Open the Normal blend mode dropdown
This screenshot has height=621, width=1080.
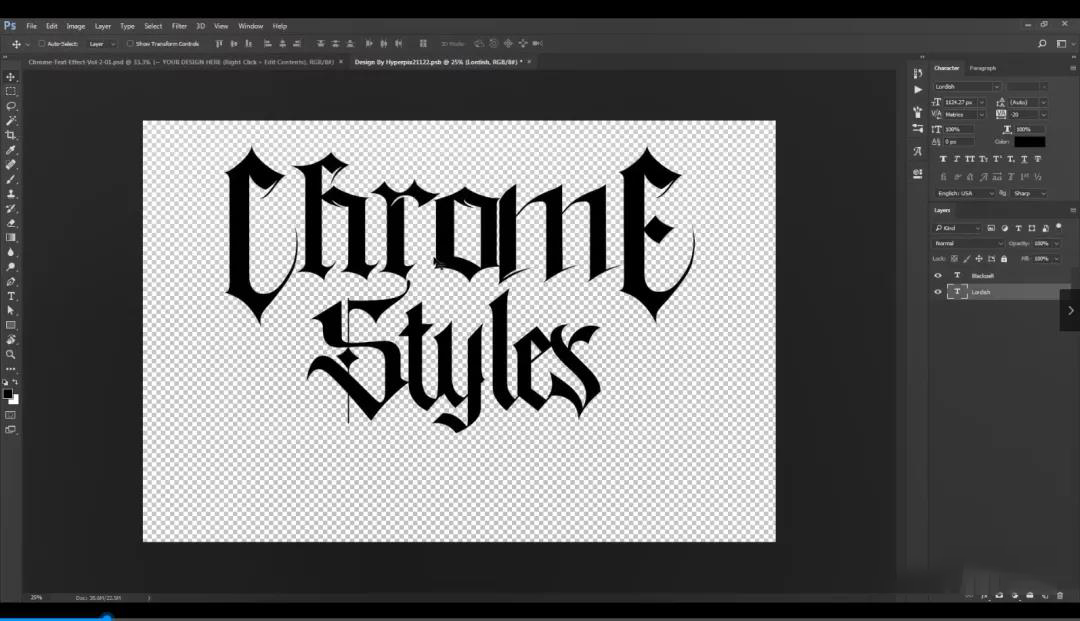pyautogui.click(x=968, y=243)
